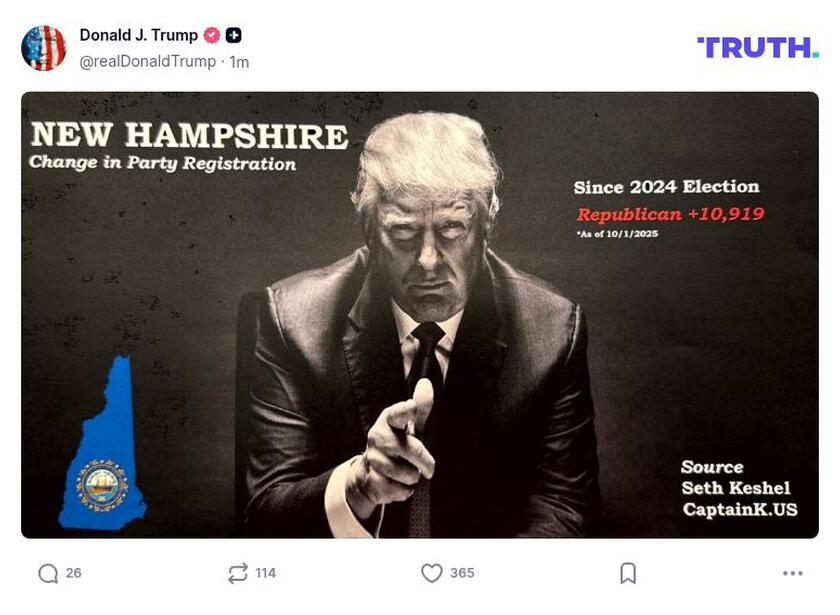Viewport: 840px width, 615px height.
Task: Click the red verified checkmark badge
Action: (x=212, y=35)
